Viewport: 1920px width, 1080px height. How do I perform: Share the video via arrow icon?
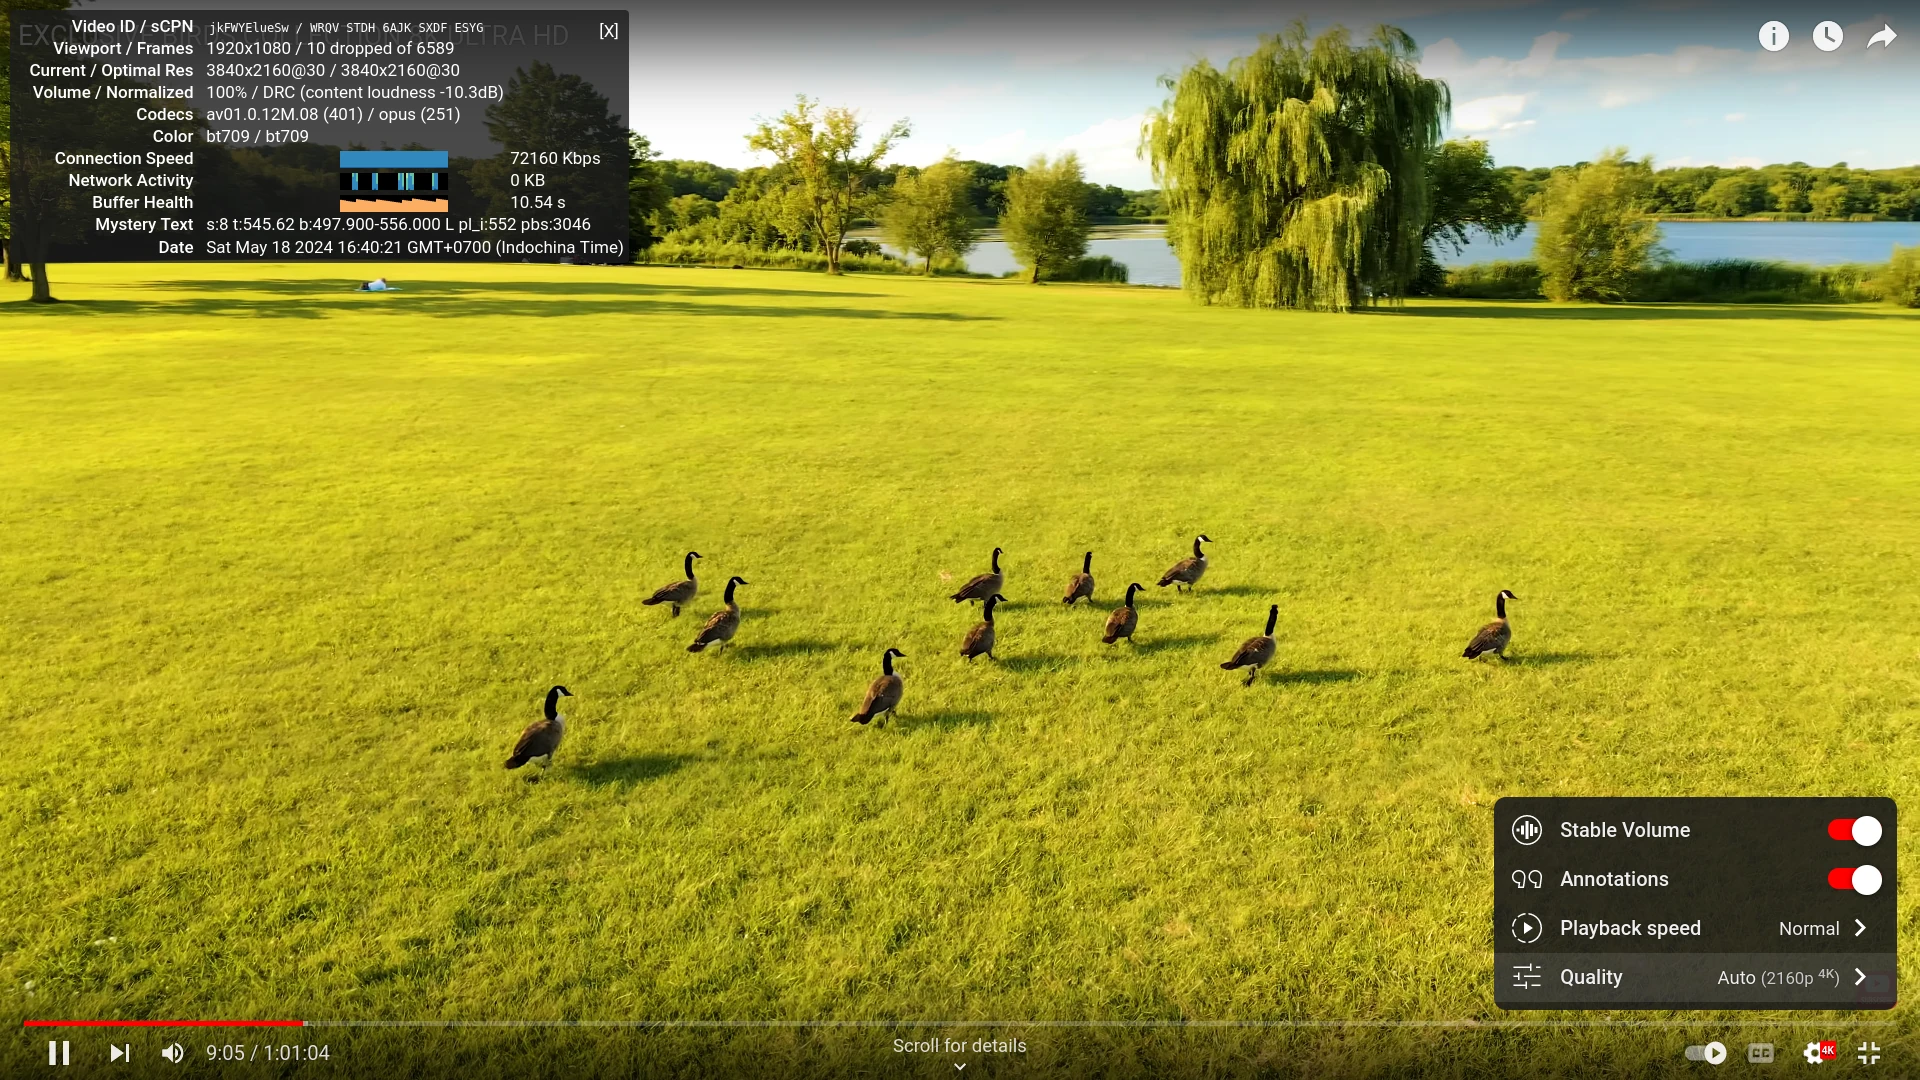(1882, 37)
